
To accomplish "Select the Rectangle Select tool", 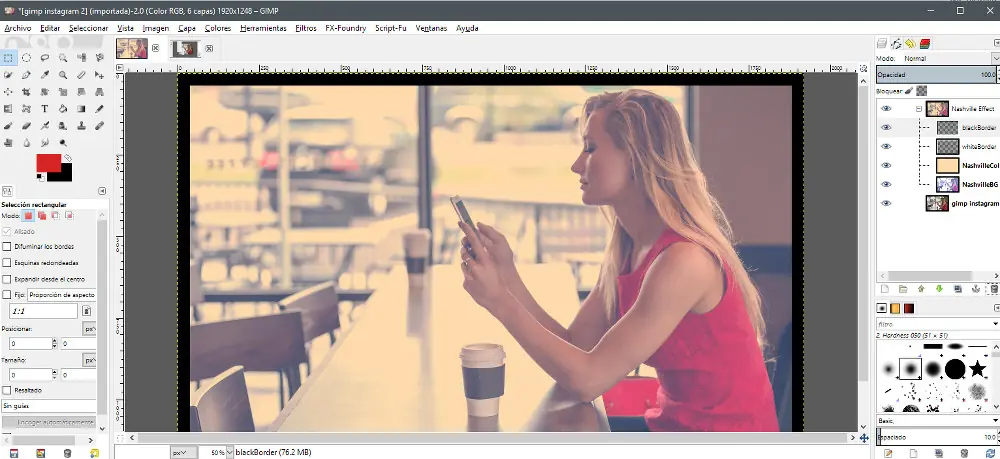I will [x=8, y=57].
